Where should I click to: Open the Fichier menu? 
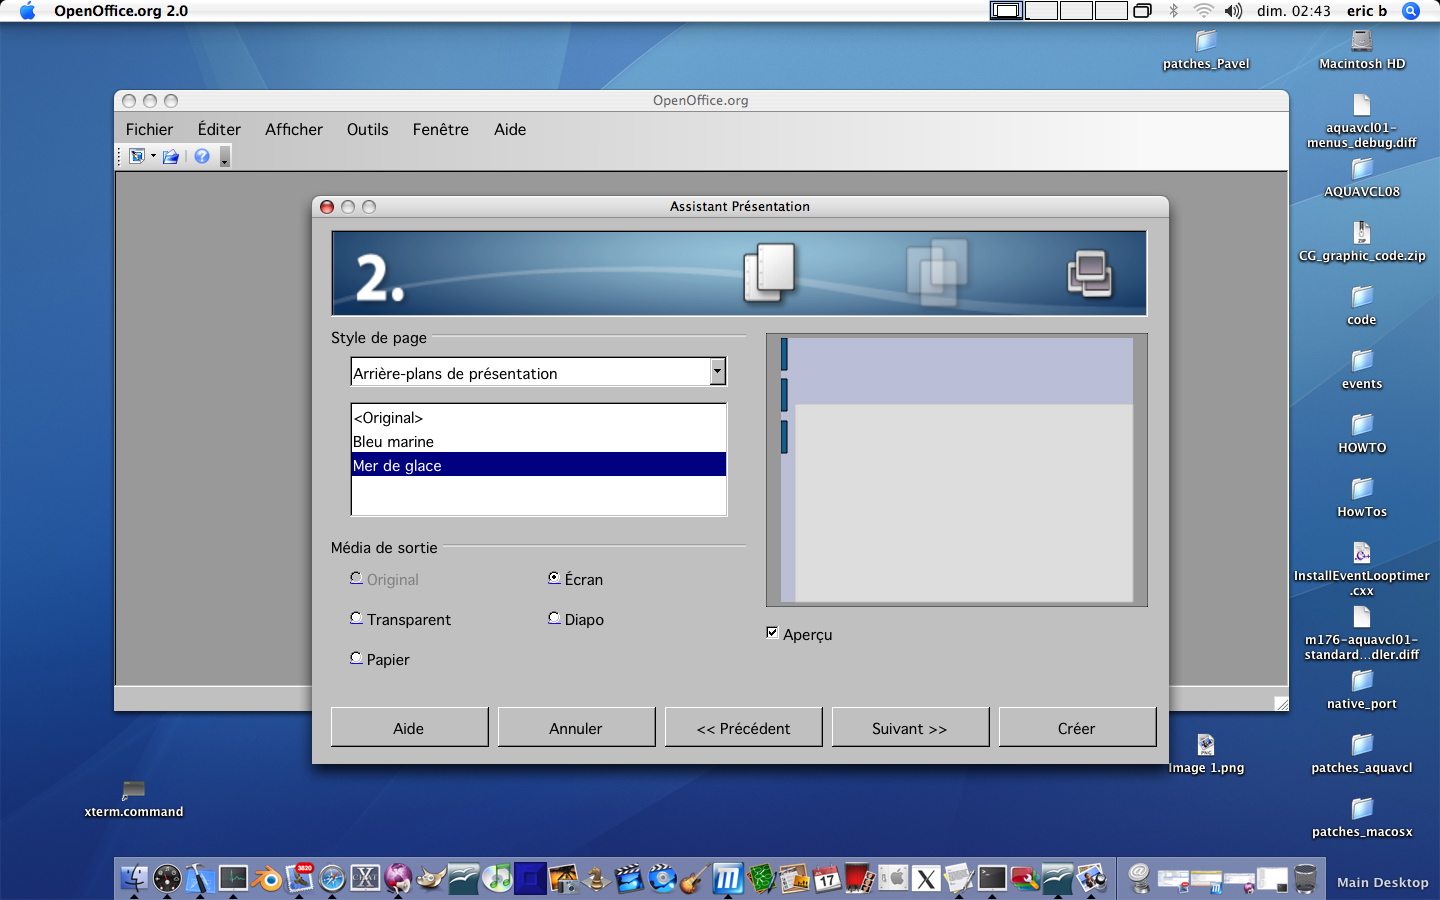[x=149, y=129]
